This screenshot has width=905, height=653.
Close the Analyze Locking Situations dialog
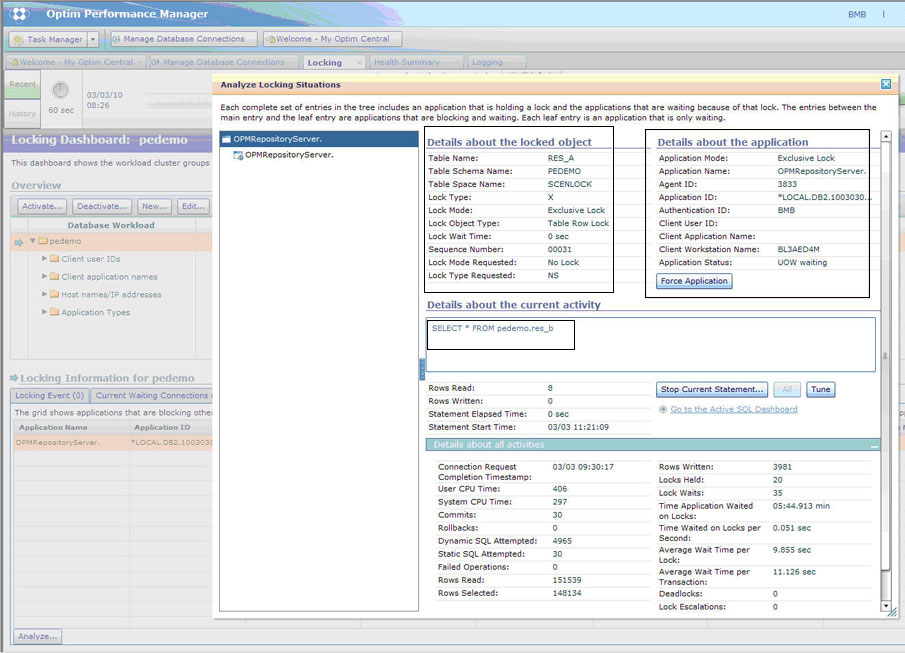coord(886,84)
